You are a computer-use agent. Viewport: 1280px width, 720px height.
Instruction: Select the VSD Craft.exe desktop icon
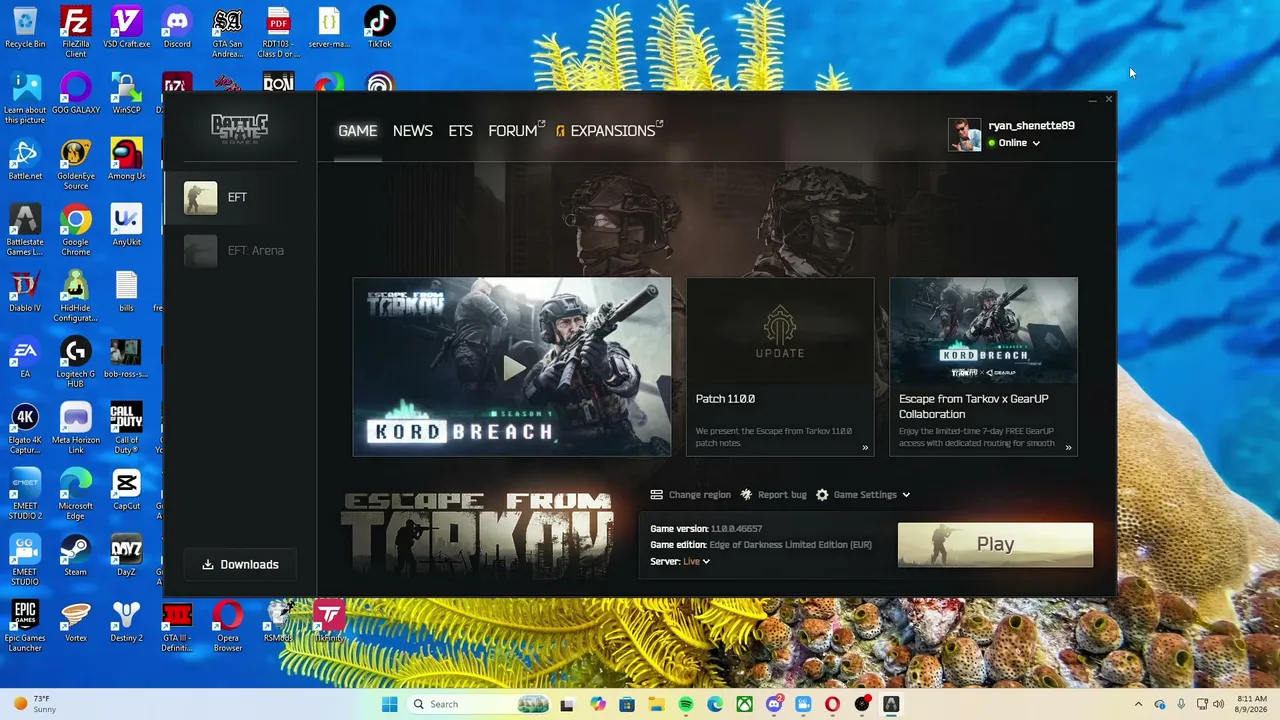click(126, 27)
